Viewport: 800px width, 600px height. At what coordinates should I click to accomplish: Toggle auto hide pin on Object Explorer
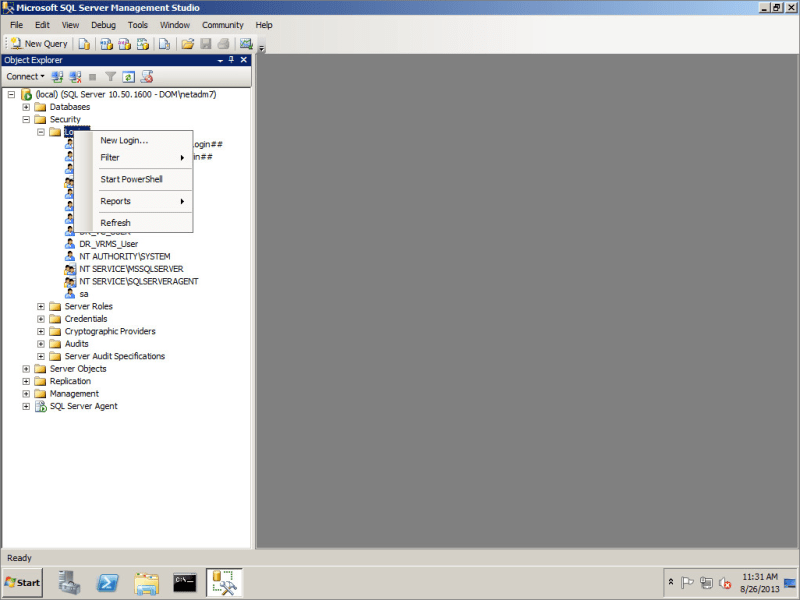point(231,60)
